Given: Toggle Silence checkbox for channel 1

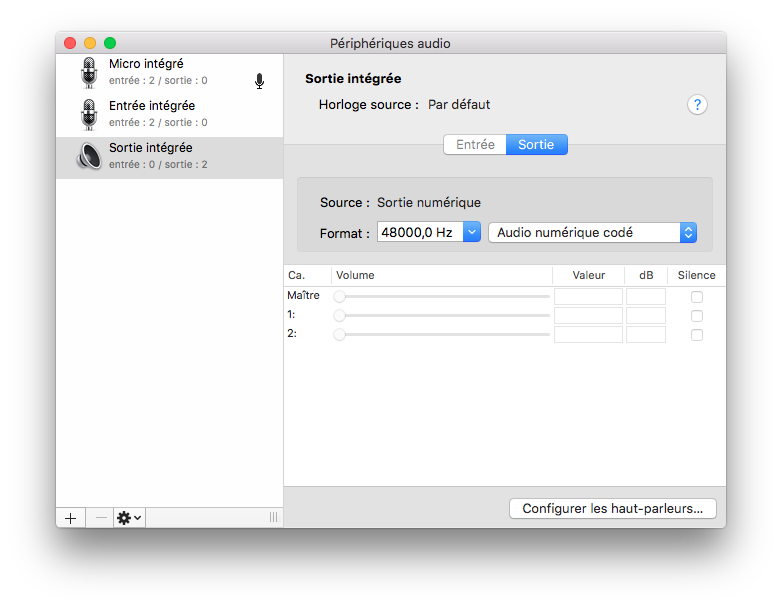Looking at the screenshot, I should [x=697, y=316].
